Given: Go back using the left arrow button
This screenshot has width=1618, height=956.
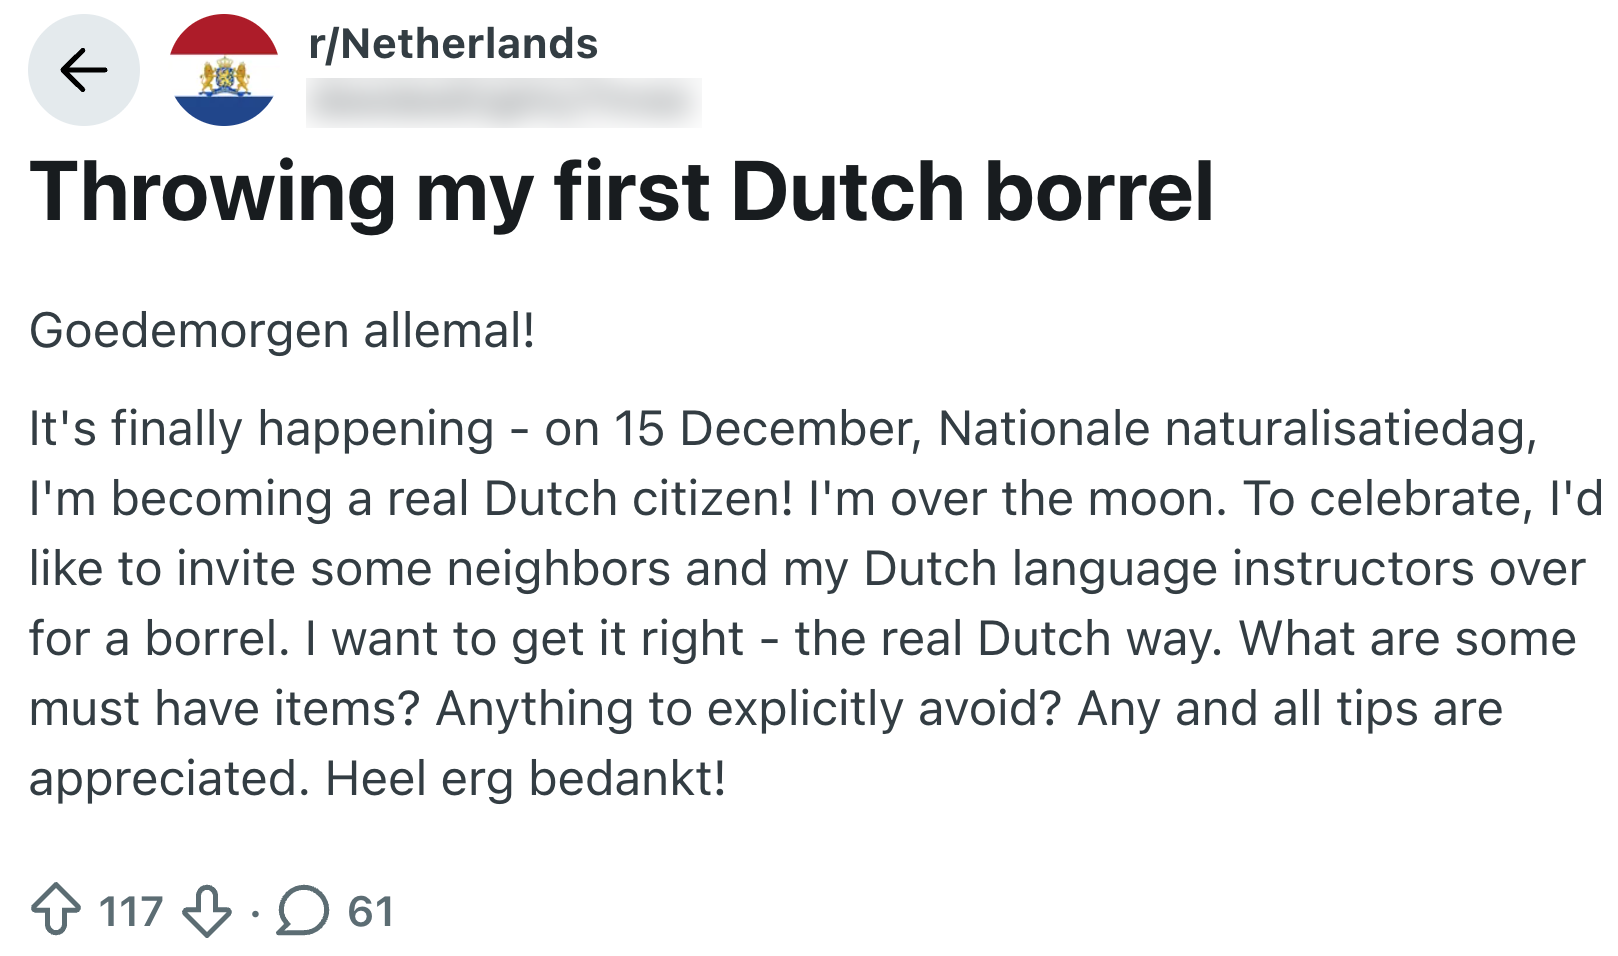Looking at the screenshot, I should pyautogui.click(x=84, y=70).
